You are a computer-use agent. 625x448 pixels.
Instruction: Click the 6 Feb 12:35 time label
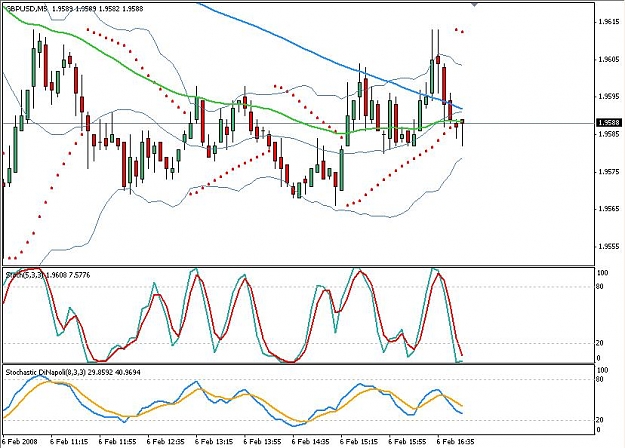tap(166, 442)
